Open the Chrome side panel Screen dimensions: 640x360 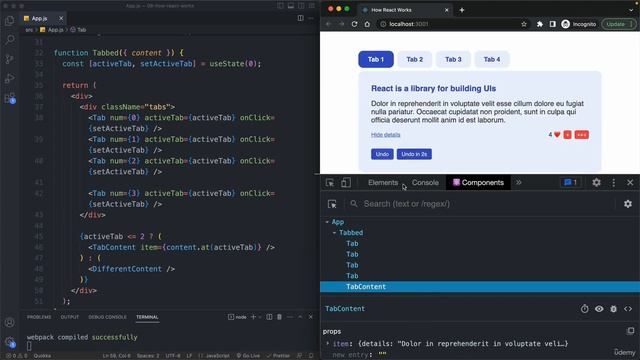pyautogui.click(x=553, y=24)
